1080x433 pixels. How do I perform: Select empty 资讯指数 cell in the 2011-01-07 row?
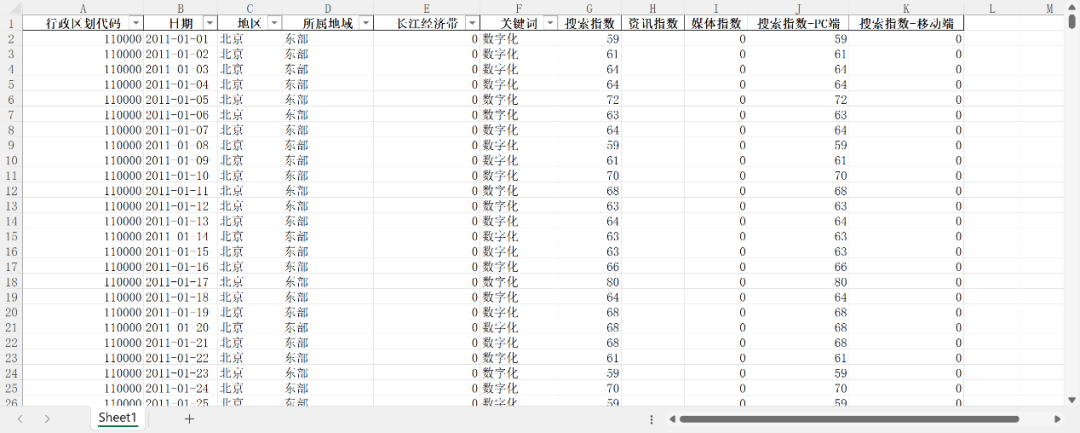point(653,129)
